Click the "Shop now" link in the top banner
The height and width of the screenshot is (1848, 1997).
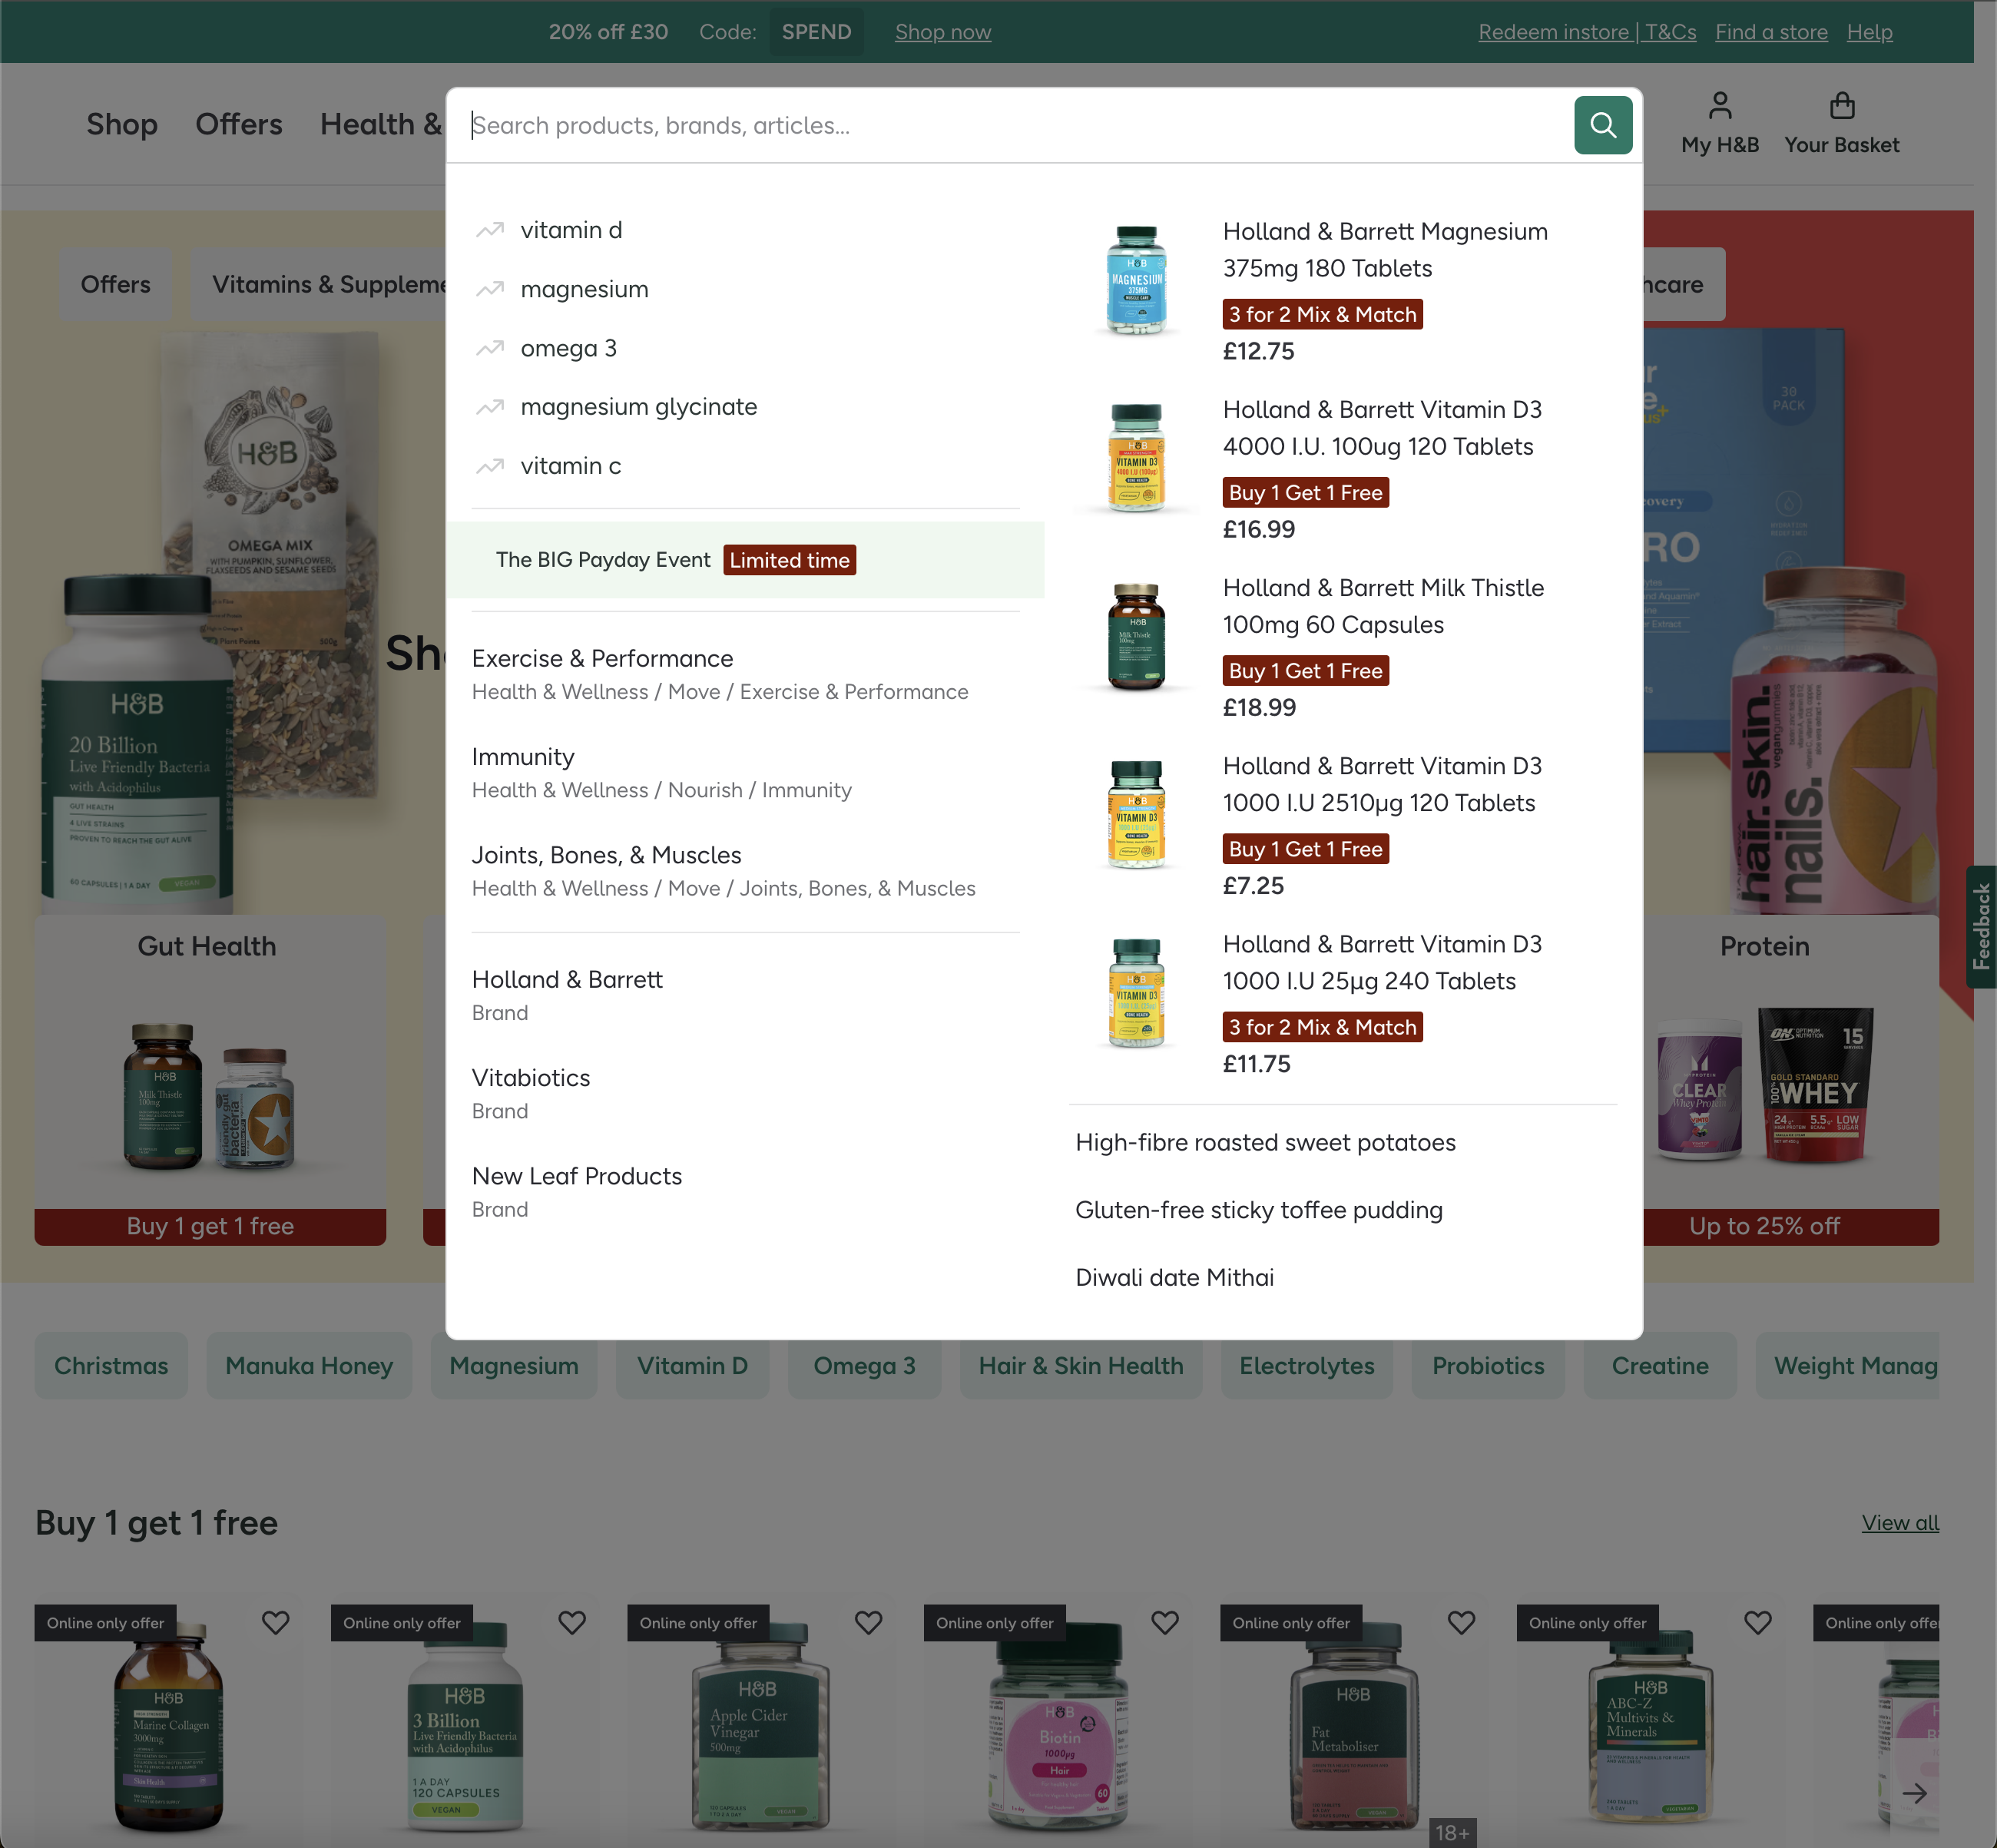941,31
